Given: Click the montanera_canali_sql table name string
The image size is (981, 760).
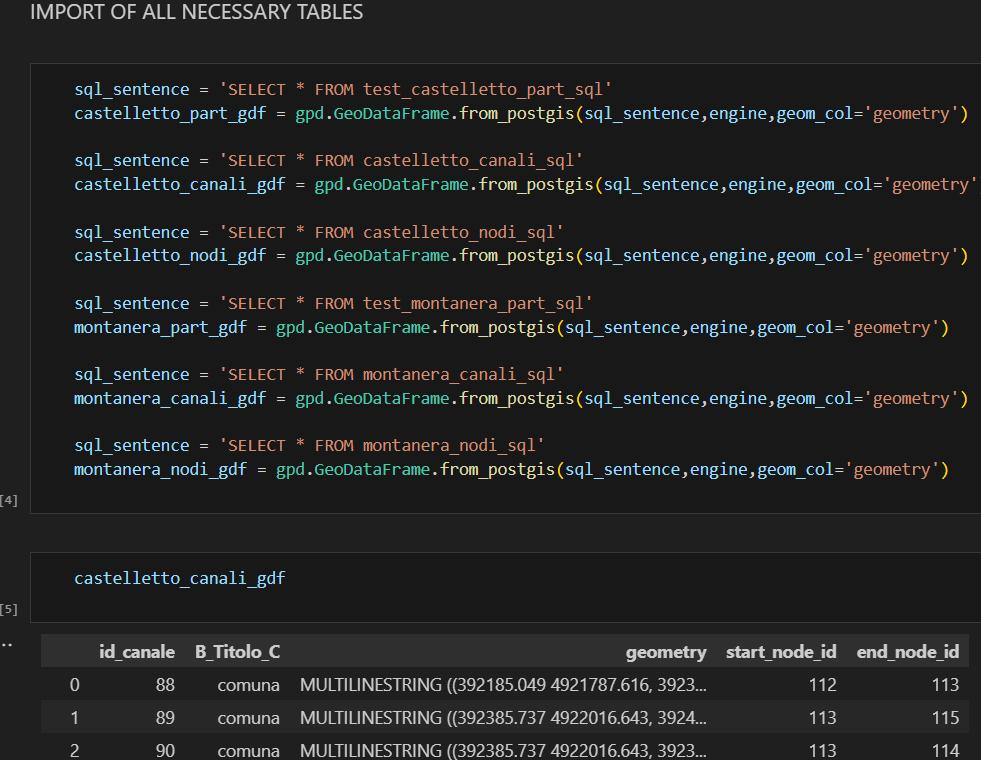Looking at the screenshot, I should pos(457,374).
